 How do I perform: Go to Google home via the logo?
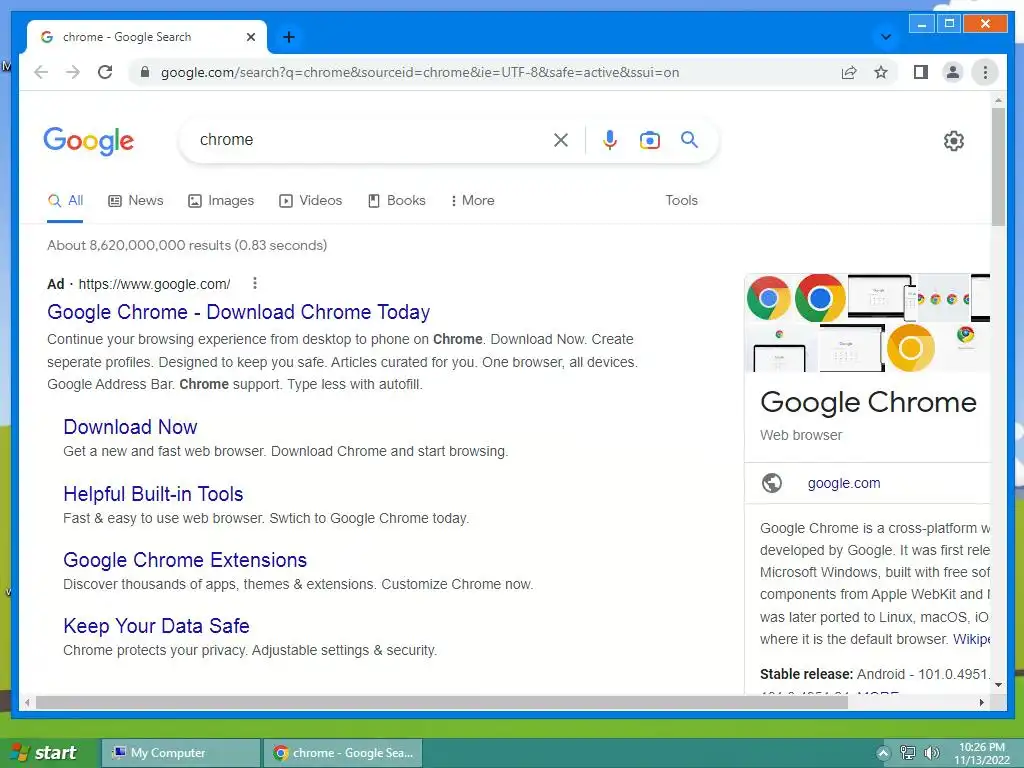pyautogui.click(x=89, y=141)
